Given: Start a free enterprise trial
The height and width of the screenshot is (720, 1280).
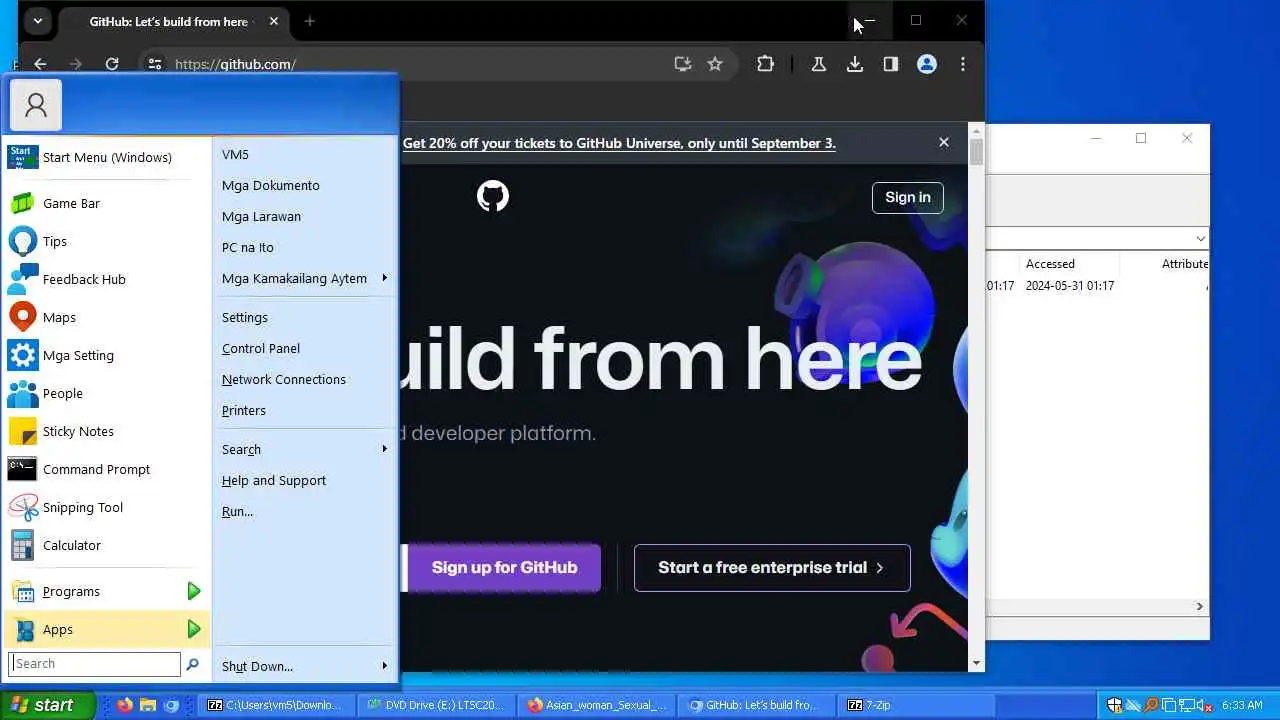Looking at the screenshot, I should tap(772, 567).
